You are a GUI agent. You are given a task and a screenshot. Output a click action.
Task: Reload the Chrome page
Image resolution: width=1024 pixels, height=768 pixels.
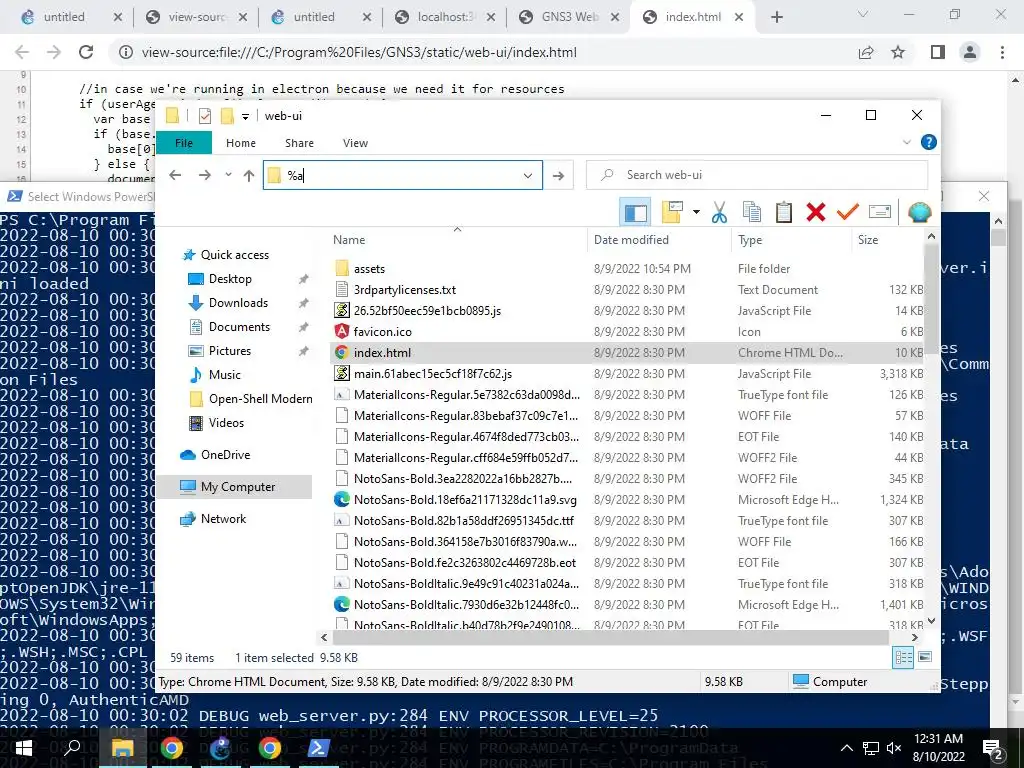point(86,52)
